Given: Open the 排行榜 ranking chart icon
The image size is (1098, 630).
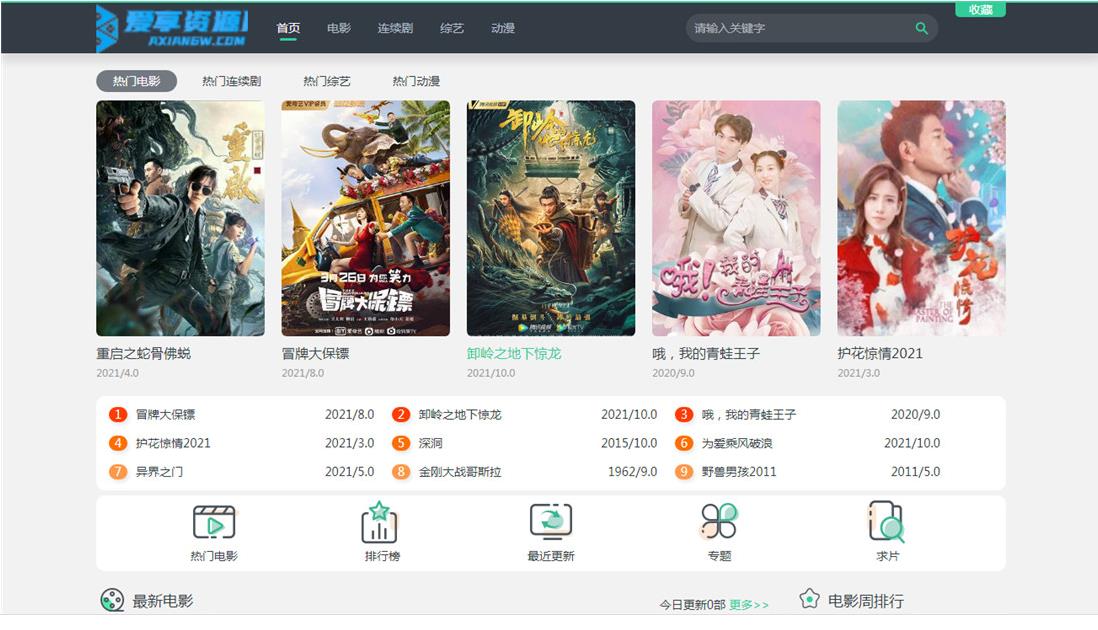Looking at the screenshot, I should (379, 522).
